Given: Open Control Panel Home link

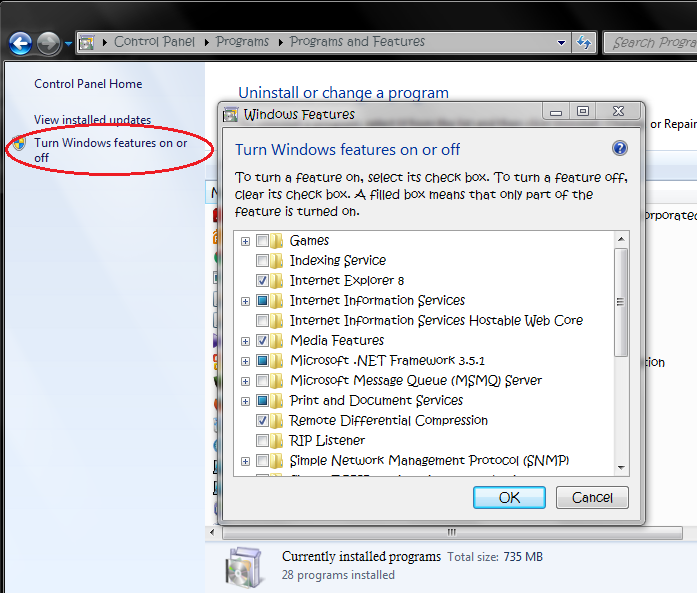Looking at the screenshot, I should tap(88, 84).
